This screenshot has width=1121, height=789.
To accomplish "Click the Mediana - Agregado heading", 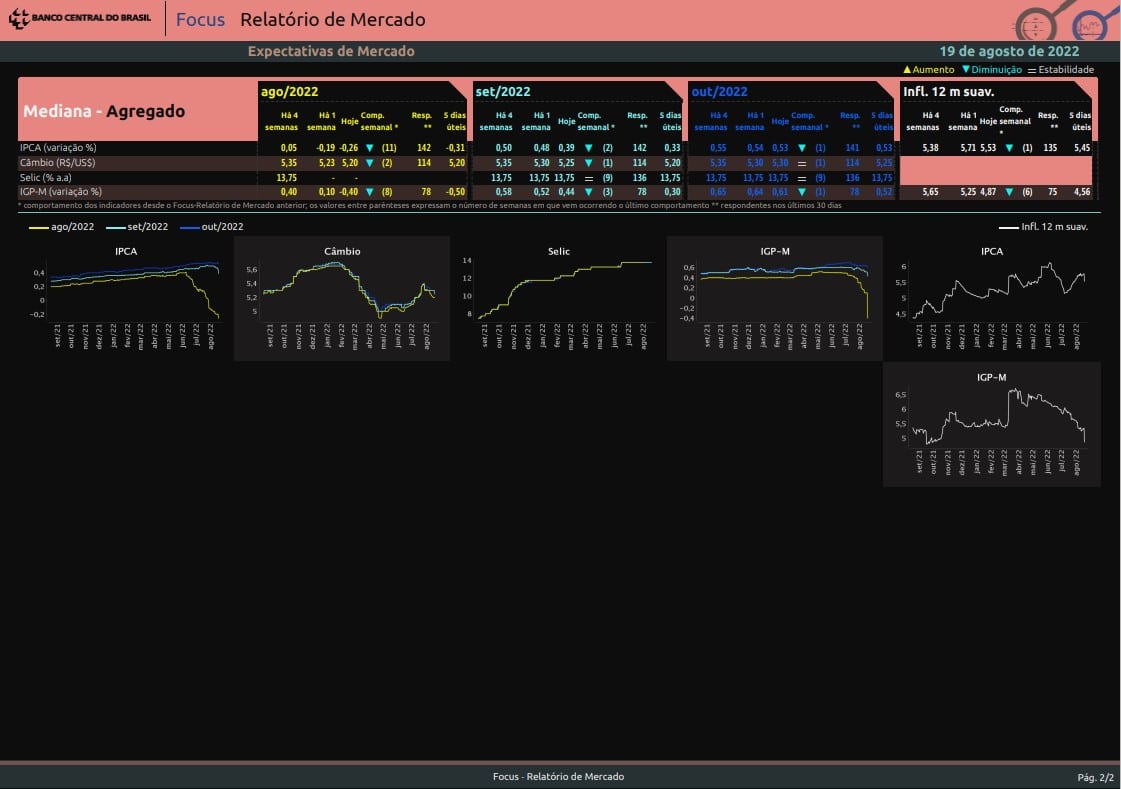I will tap(104, 111).
